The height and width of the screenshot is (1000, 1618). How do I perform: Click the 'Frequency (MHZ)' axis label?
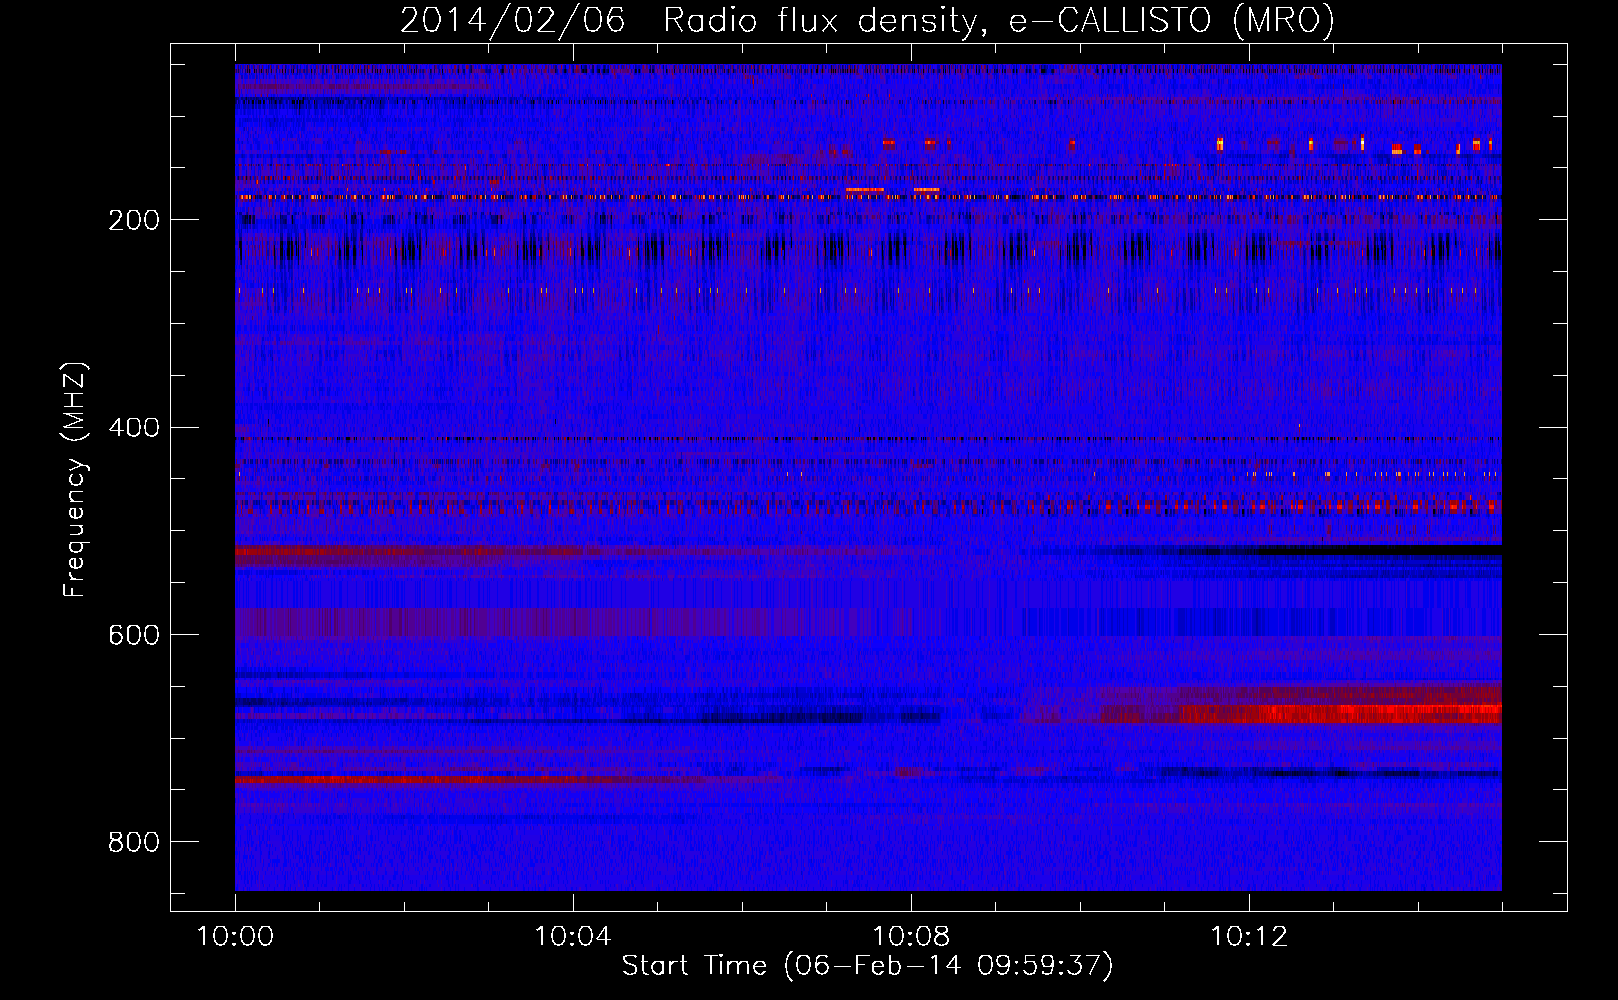(x=75, y=480)
